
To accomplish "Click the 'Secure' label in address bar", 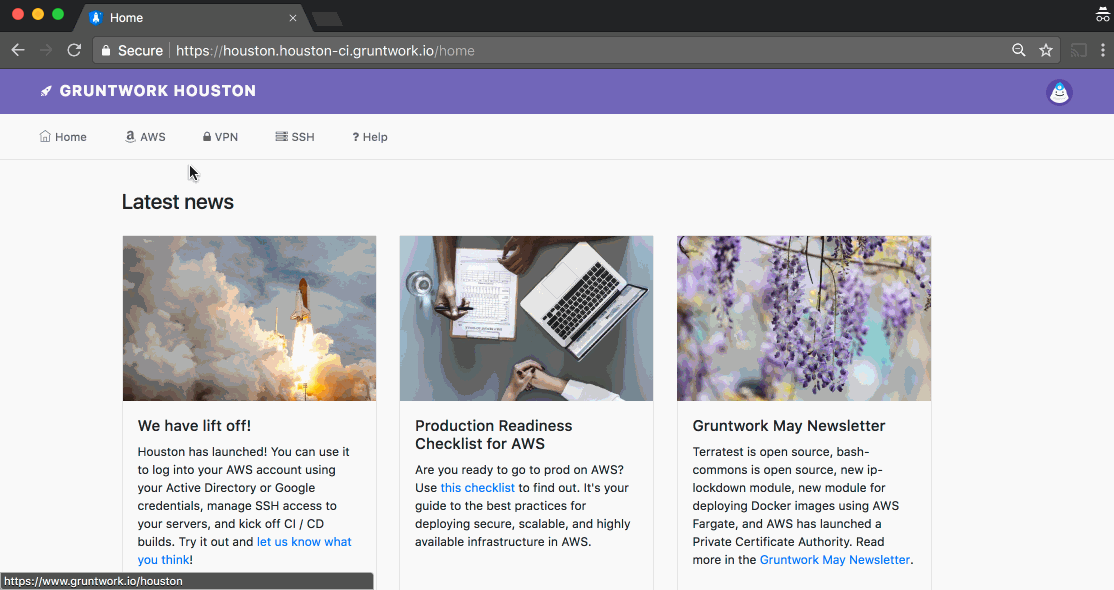I will coord(140,50).
